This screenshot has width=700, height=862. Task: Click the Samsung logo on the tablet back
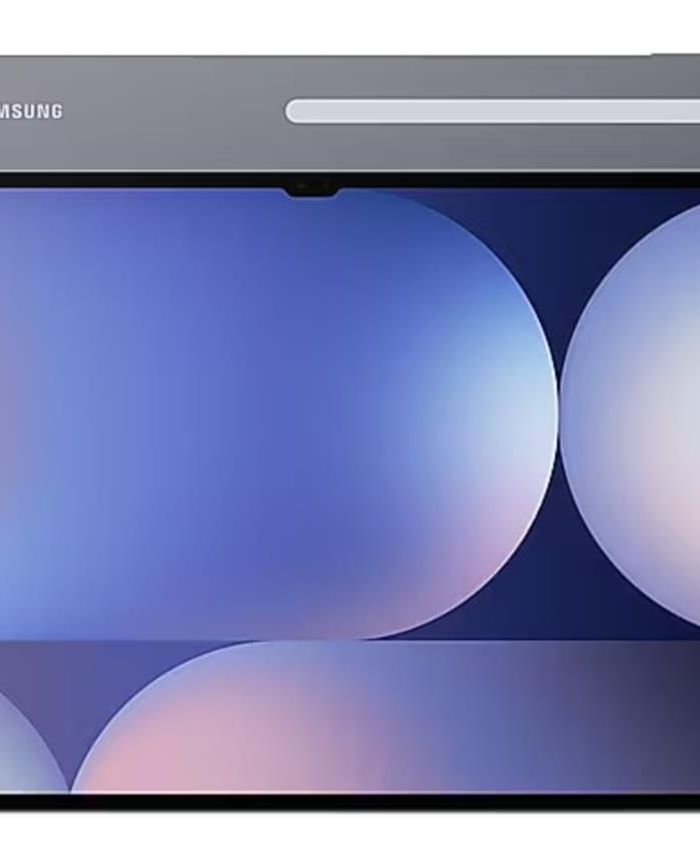(x=31, y=111)
